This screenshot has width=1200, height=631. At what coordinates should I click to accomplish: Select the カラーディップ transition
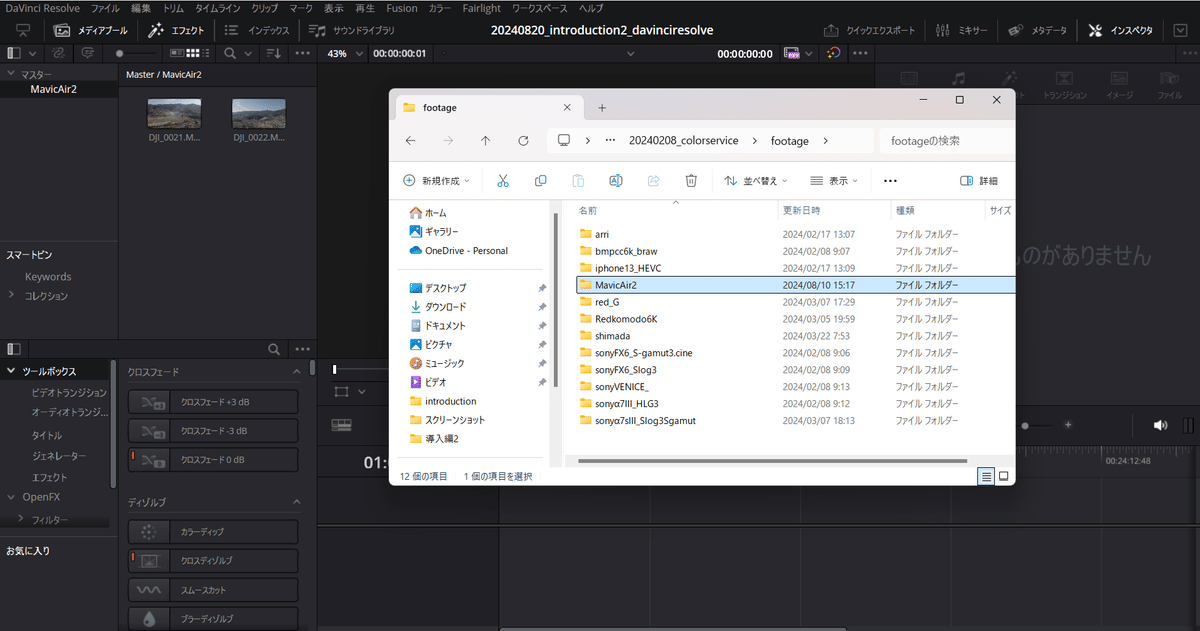(213, 532)
